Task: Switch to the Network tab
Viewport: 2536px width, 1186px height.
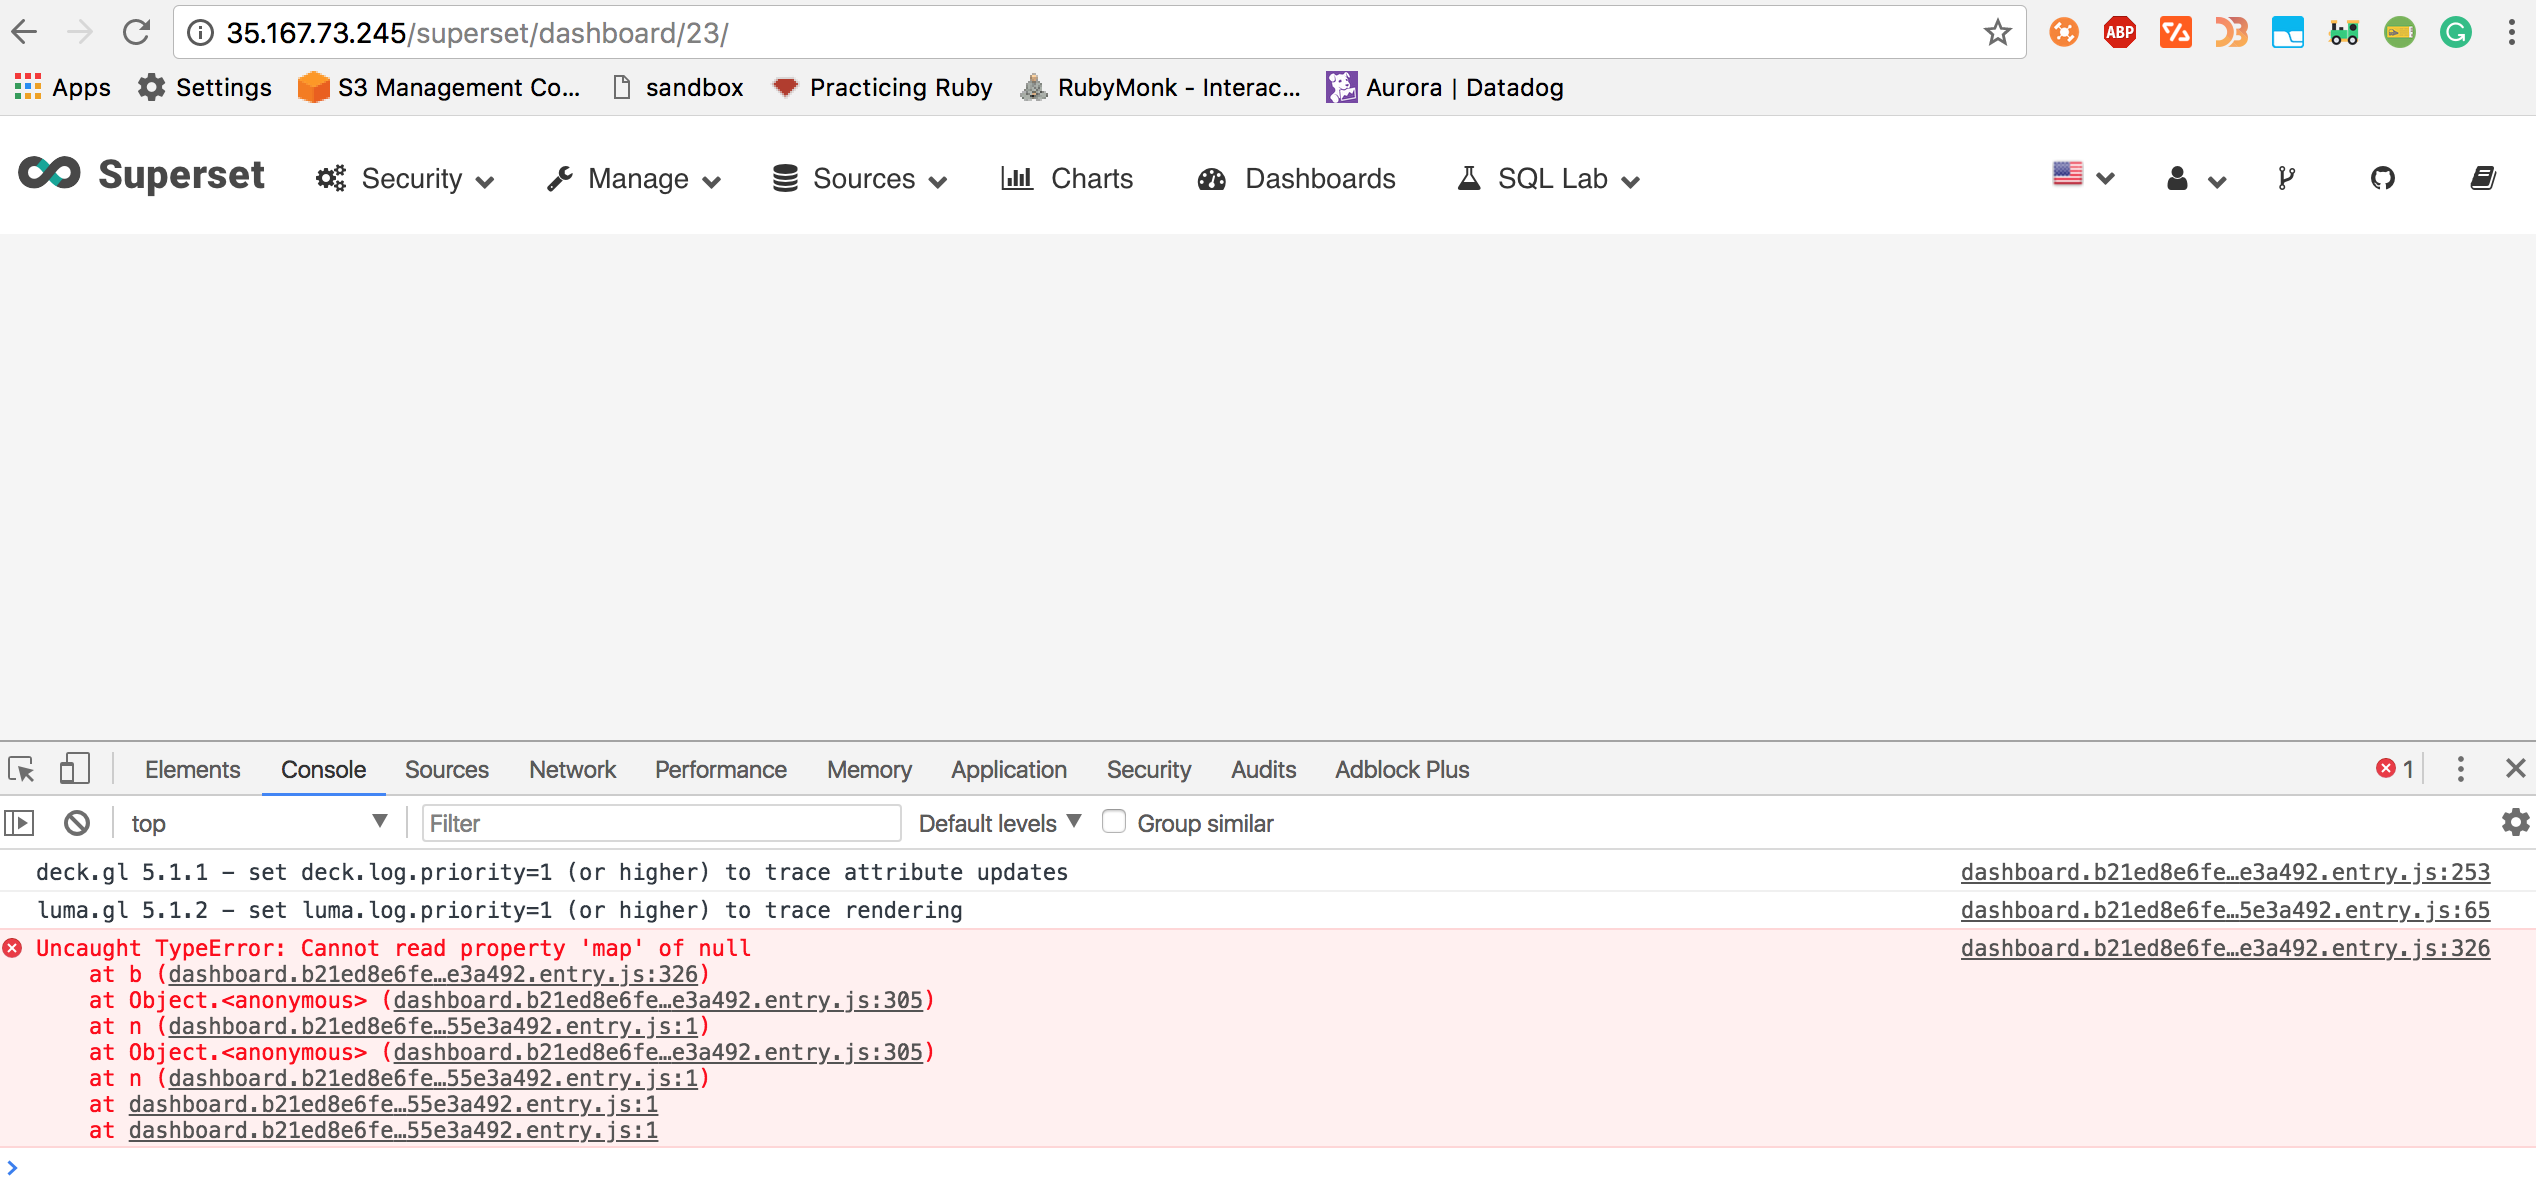Action: pos(571,769)
